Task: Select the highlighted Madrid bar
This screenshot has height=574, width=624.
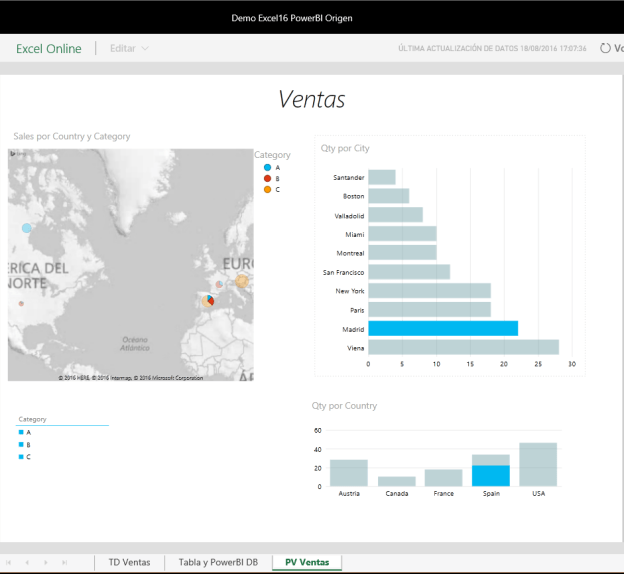Action: [x=443, y=328]
